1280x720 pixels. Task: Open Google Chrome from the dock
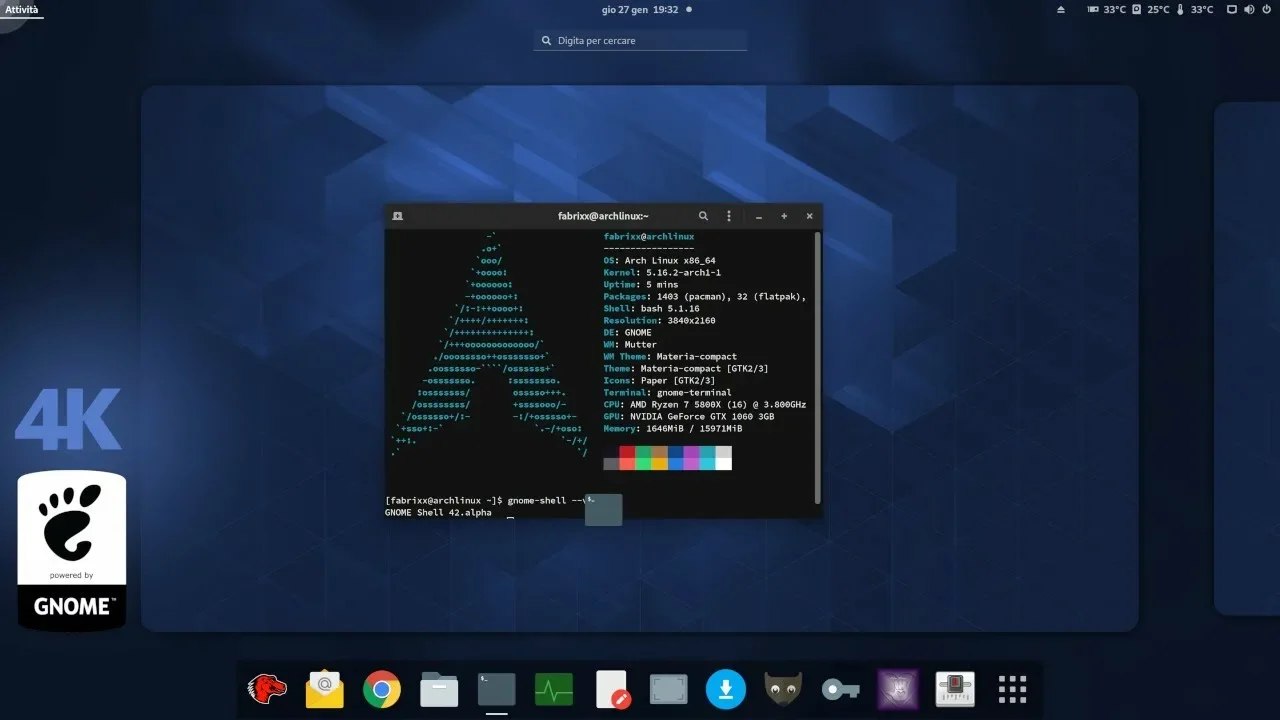(382, 689)
